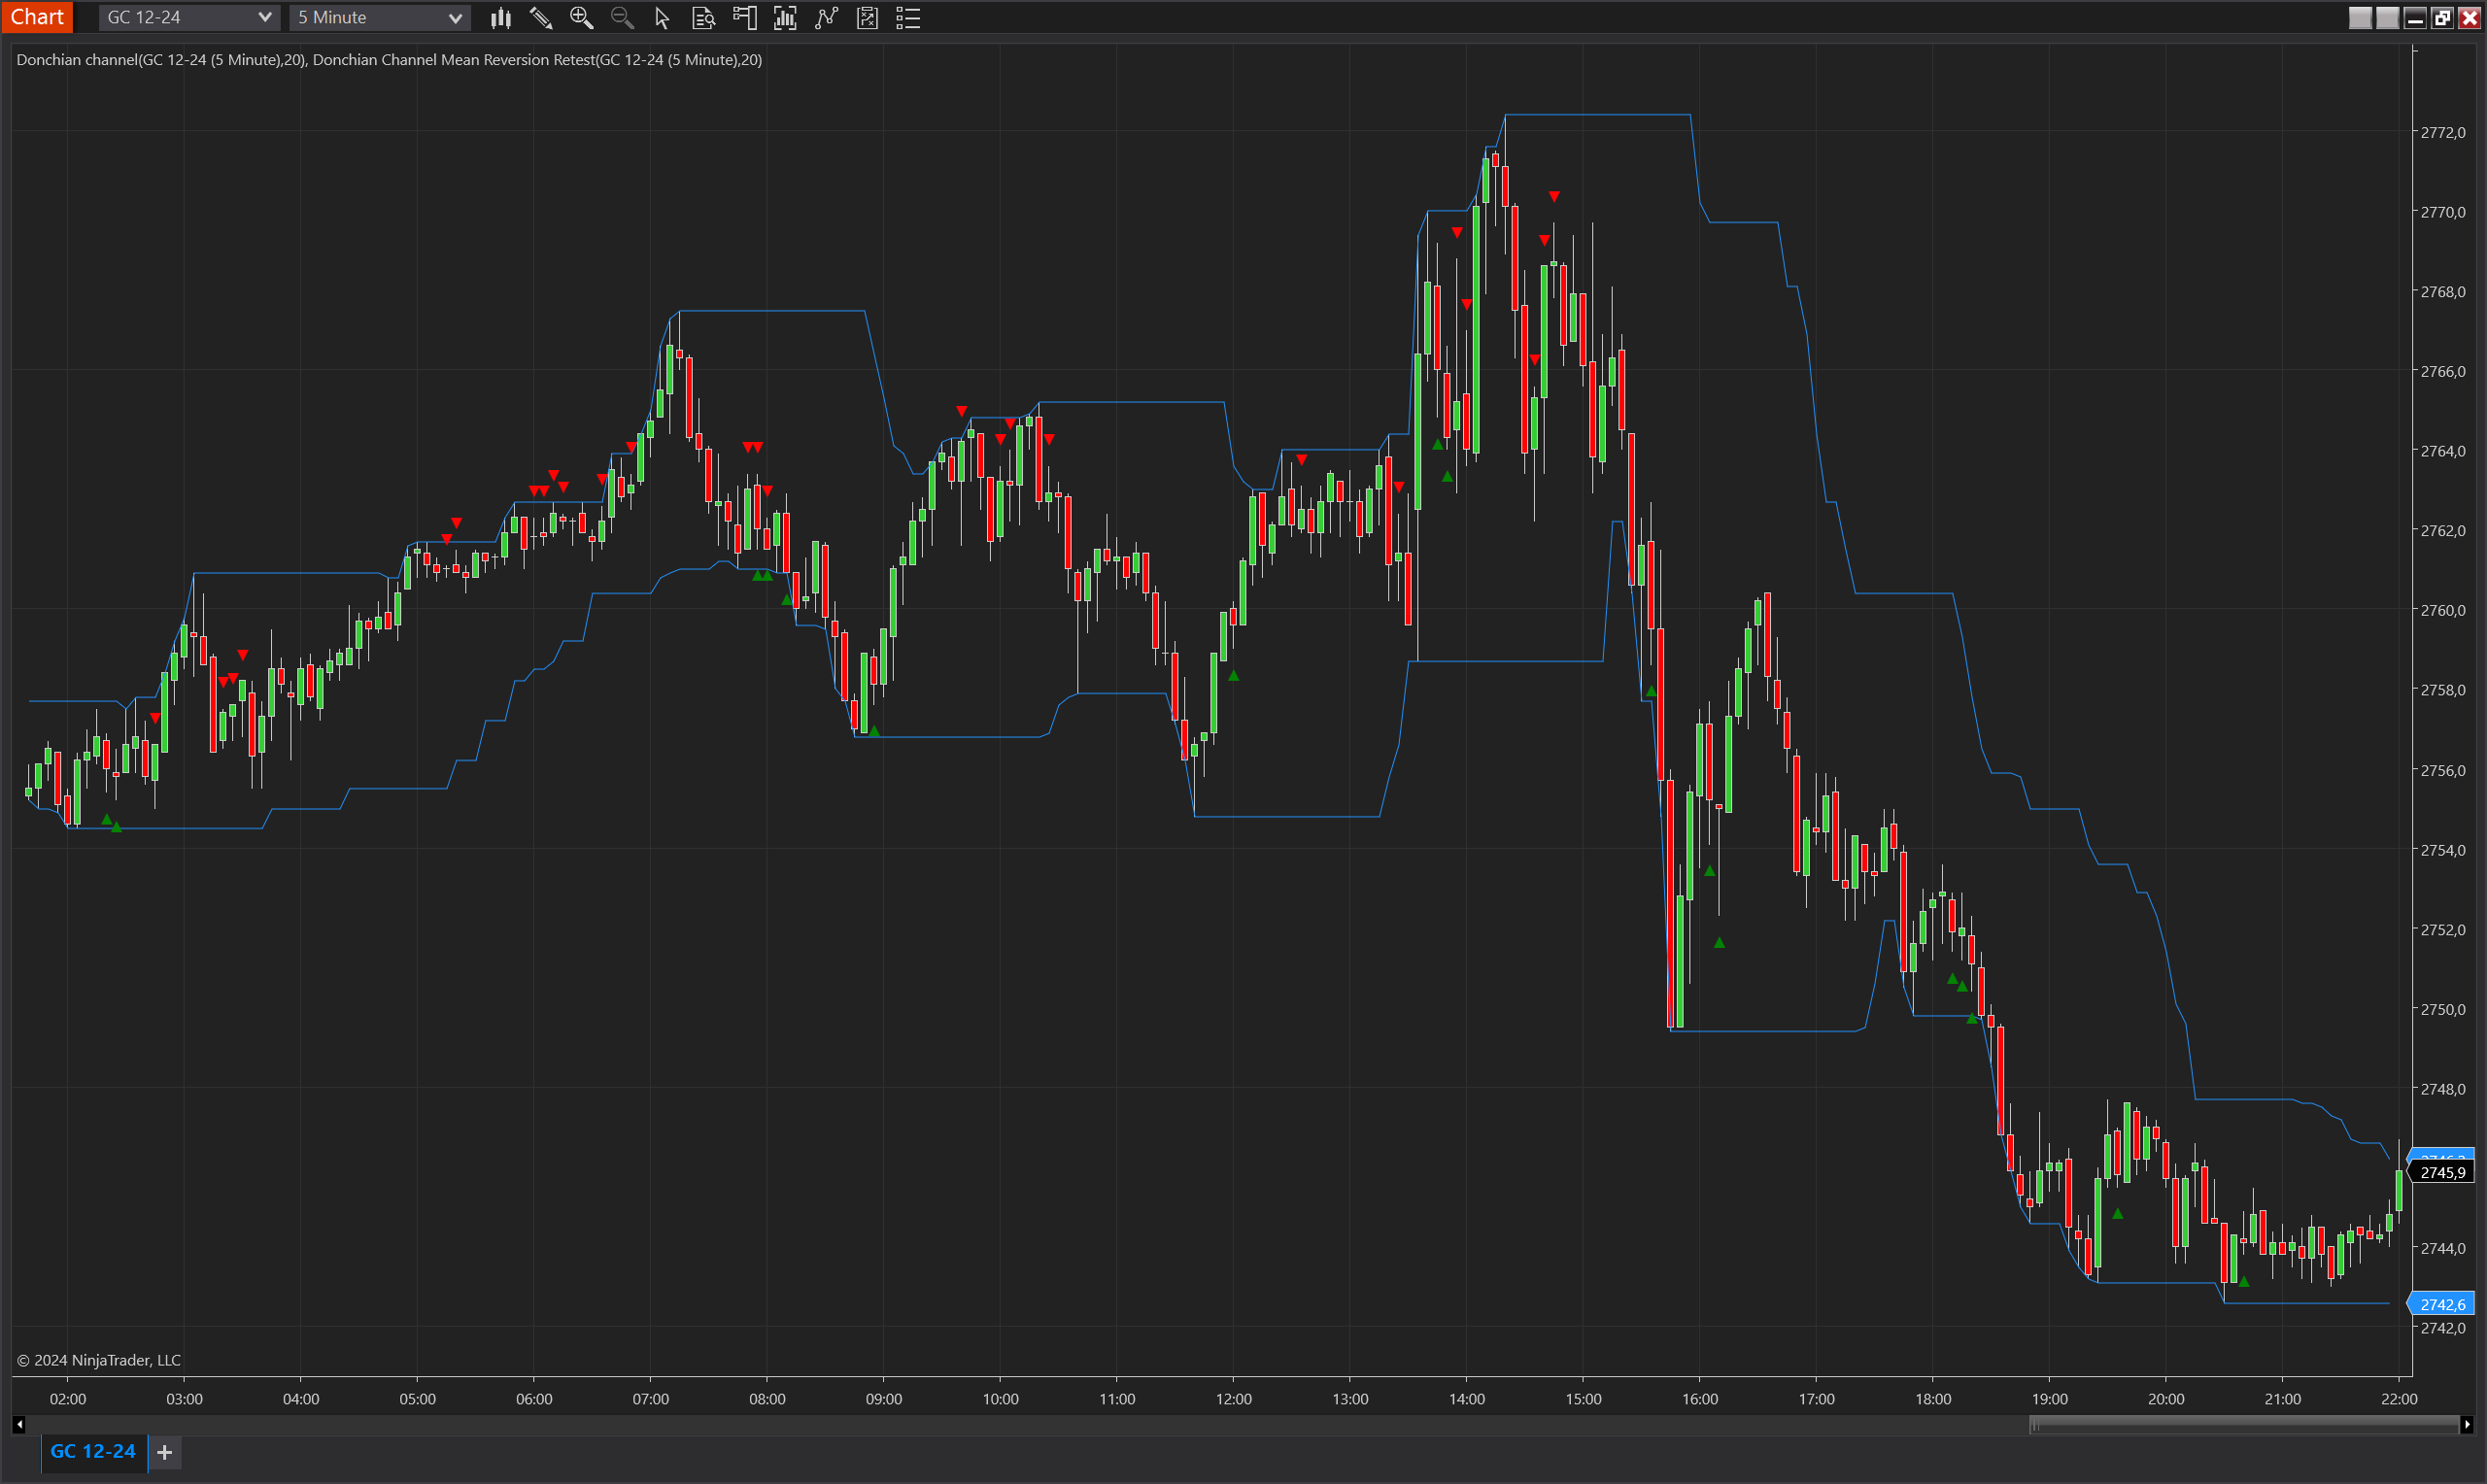Click the 22:00 time axis label
Screen dimensions: 2487x1484
point(2399,1399)
